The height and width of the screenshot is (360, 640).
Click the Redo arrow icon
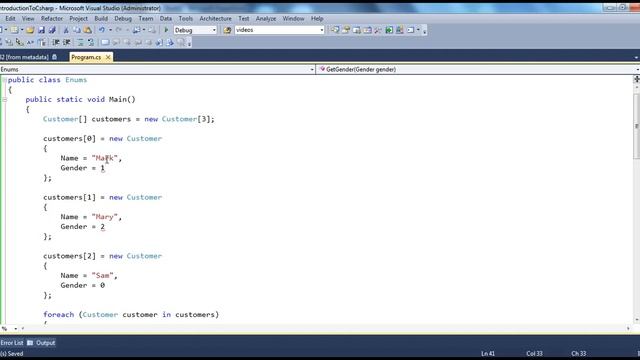tap(118, 30)
